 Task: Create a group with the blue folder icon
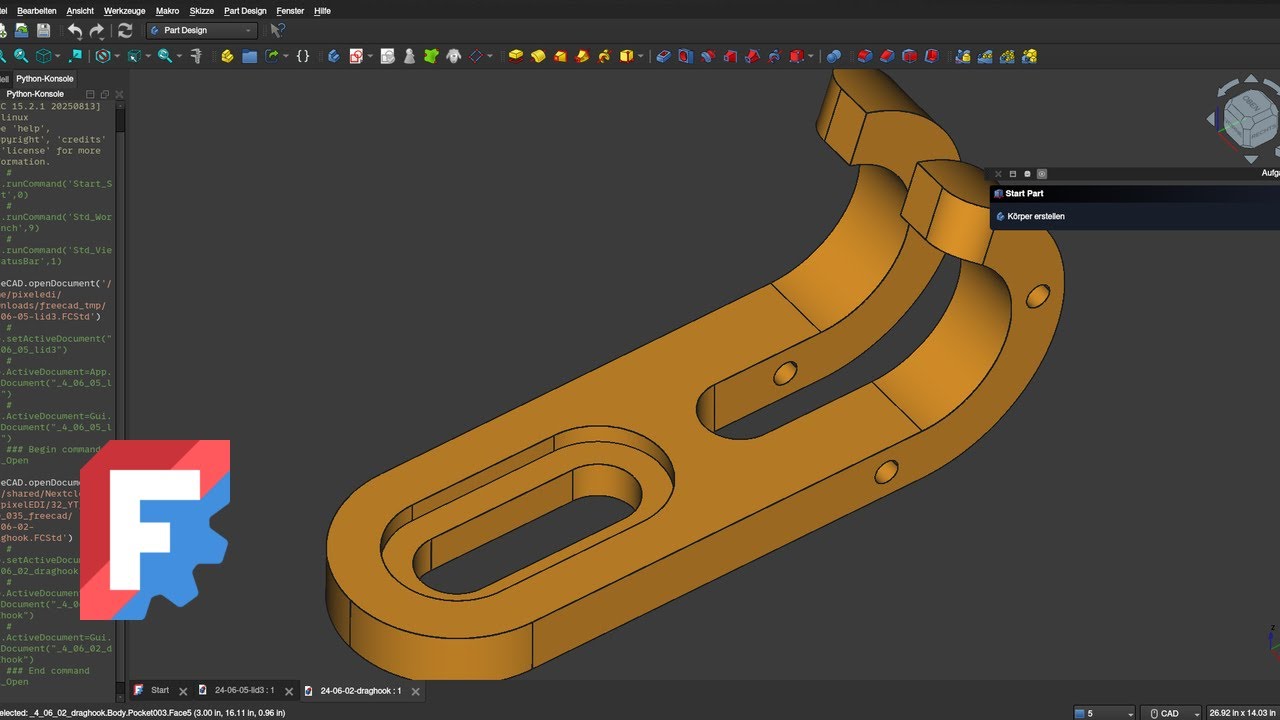point(249,56)
